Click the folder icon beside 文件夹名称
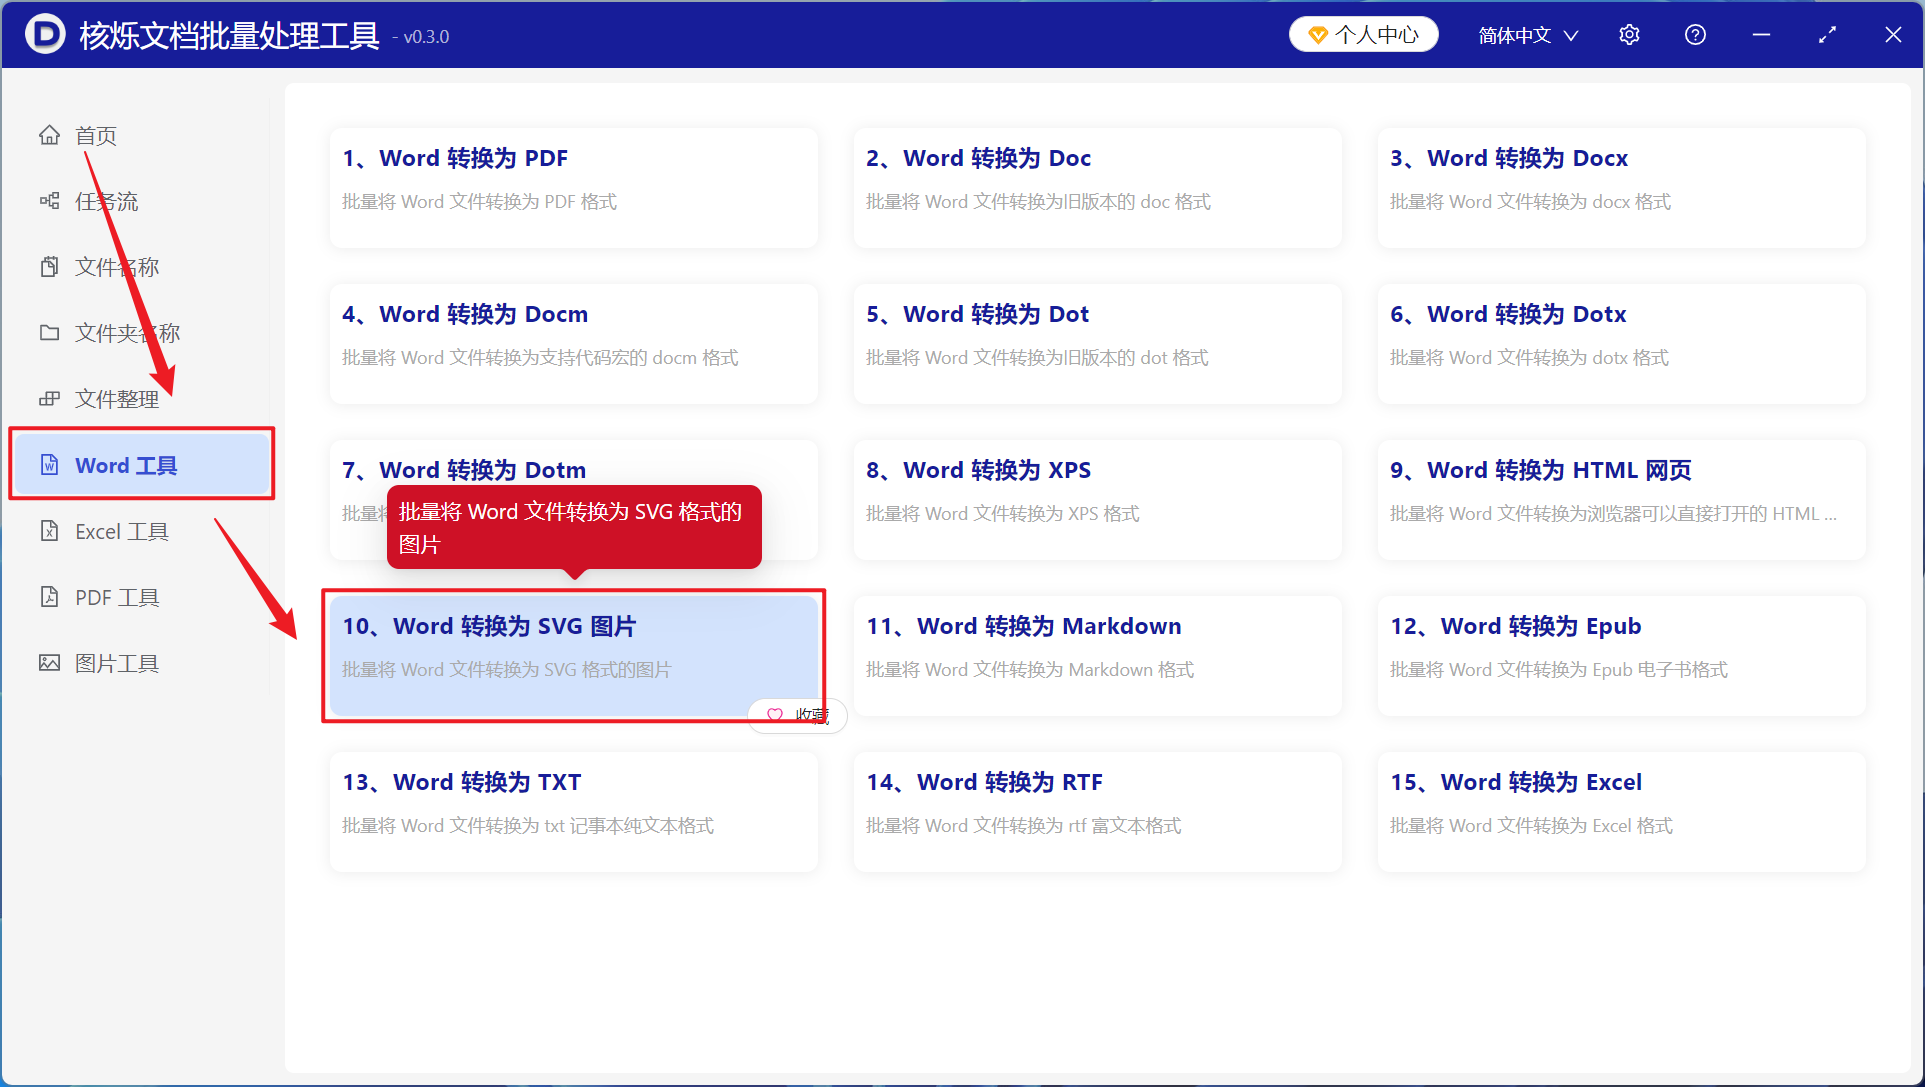The height and width of the screenshot is (1087, 1925). (x=49, y=333)
